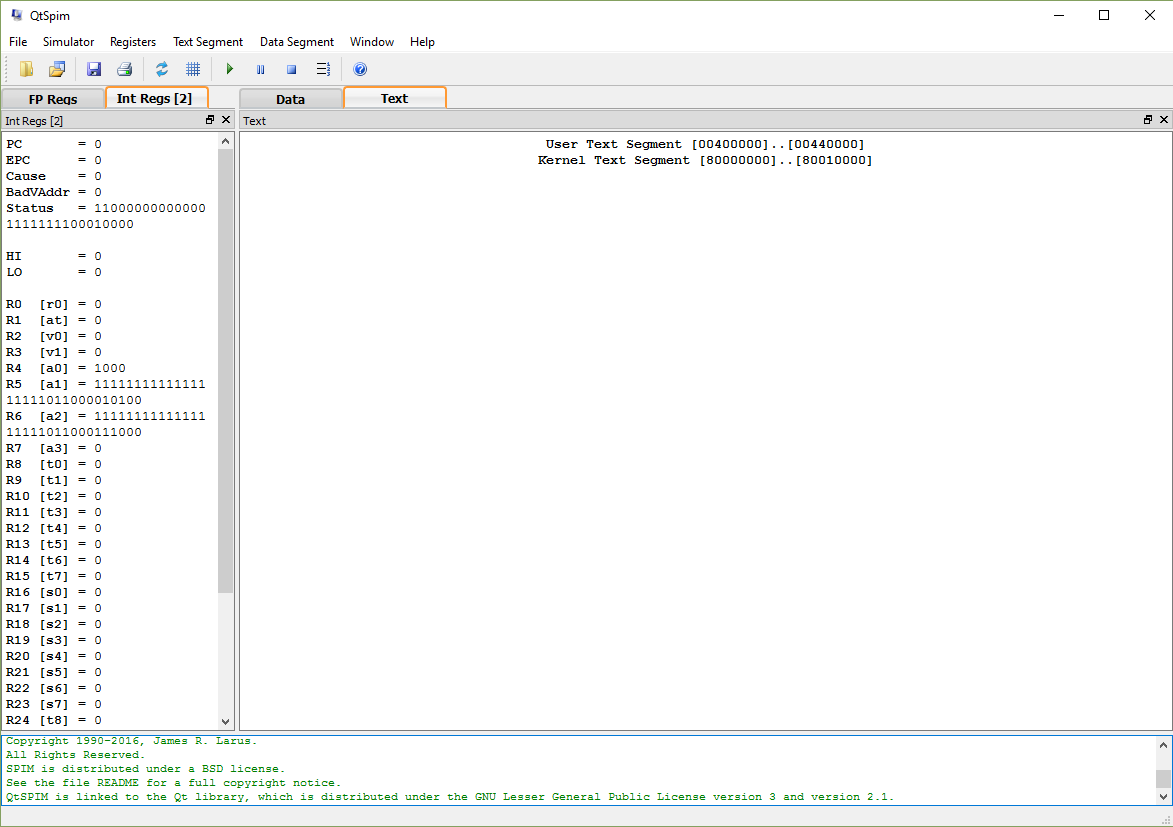Pause the simulation
This screenshot has width=1173, height=827.
(260, 69)
